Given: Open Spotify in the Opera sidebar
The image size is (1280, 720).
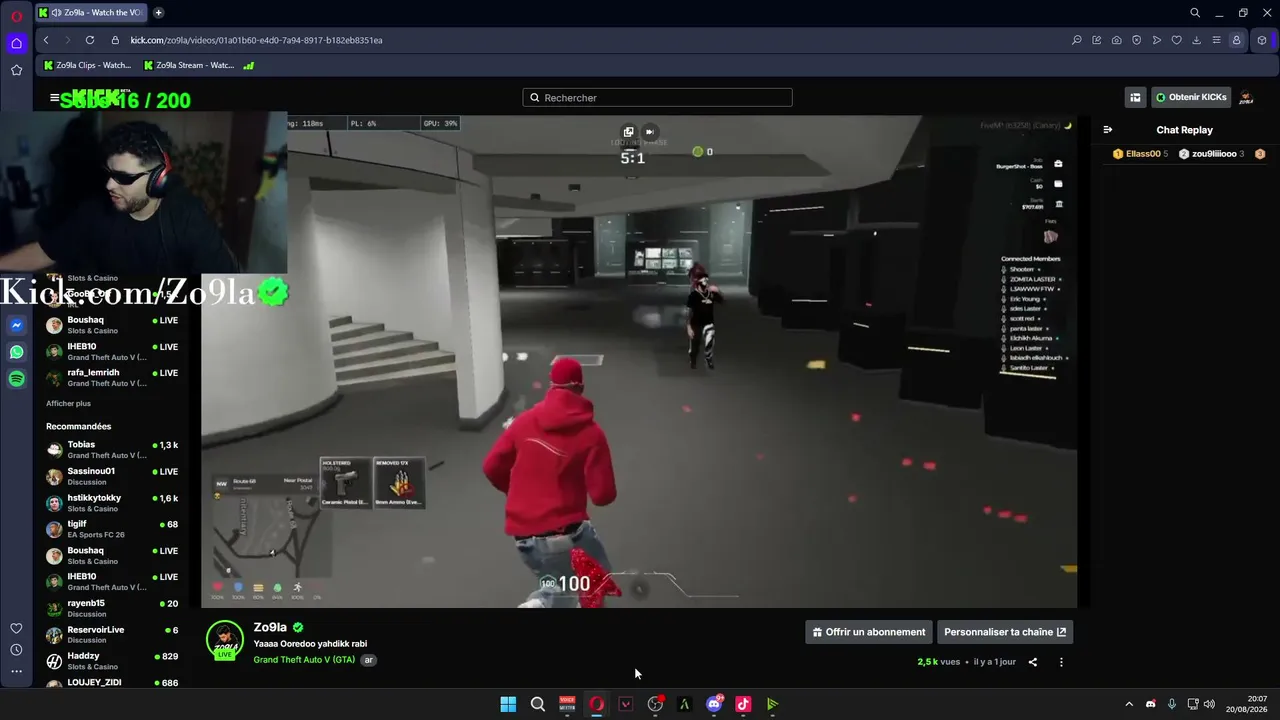Looking at the screenshot, I should 16,379.
